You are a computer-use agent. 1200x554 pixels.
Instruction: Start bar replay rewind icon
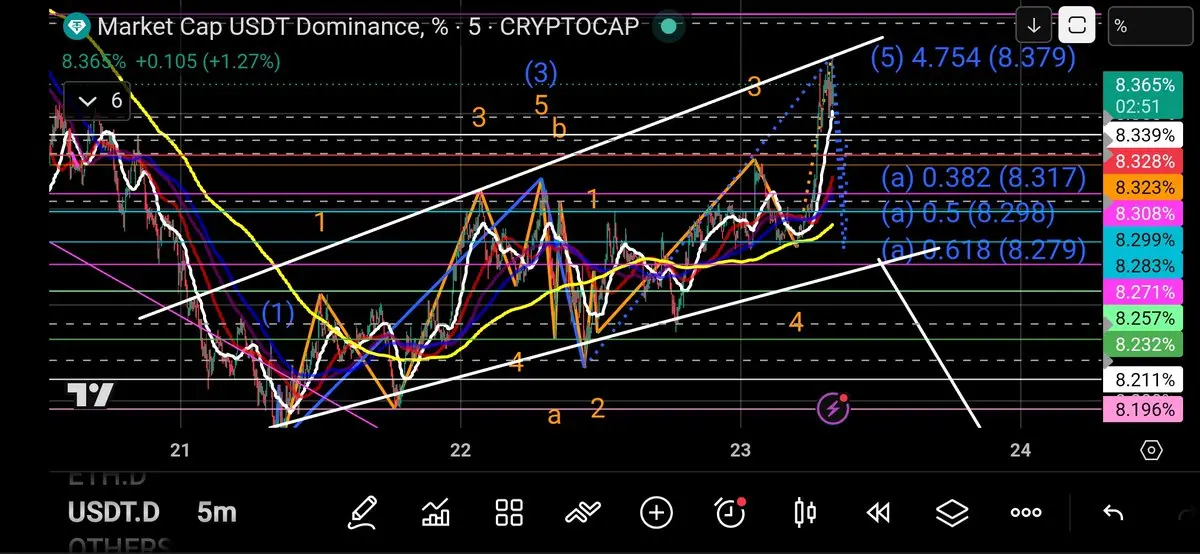point(878,513)
